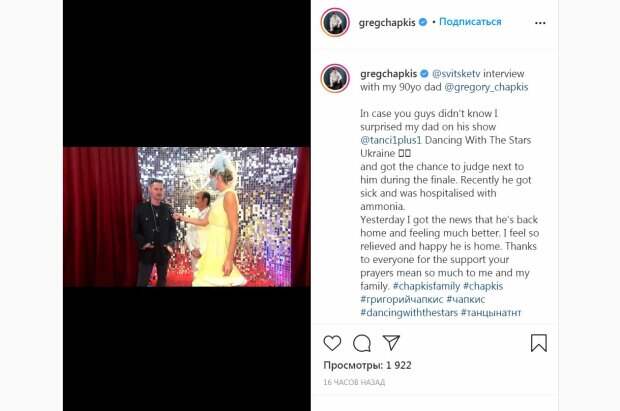Open the three-dot more options menu

coord(540,23)
